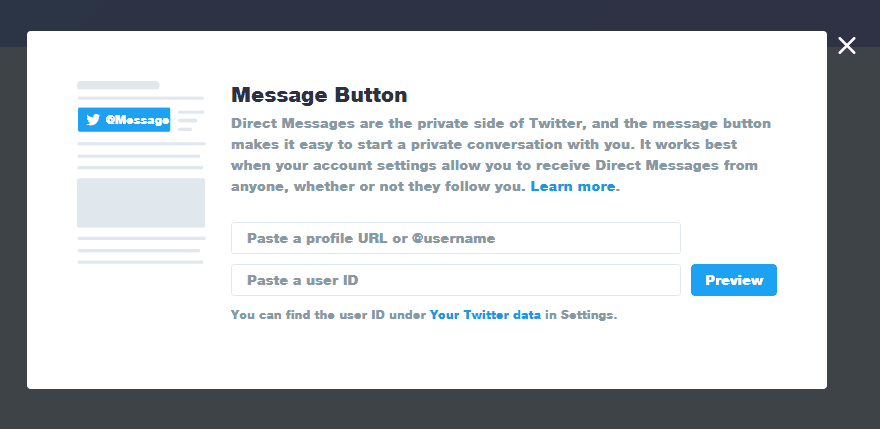
Task: Click the top gray title bar placeholder
Action: pos(118,85)
